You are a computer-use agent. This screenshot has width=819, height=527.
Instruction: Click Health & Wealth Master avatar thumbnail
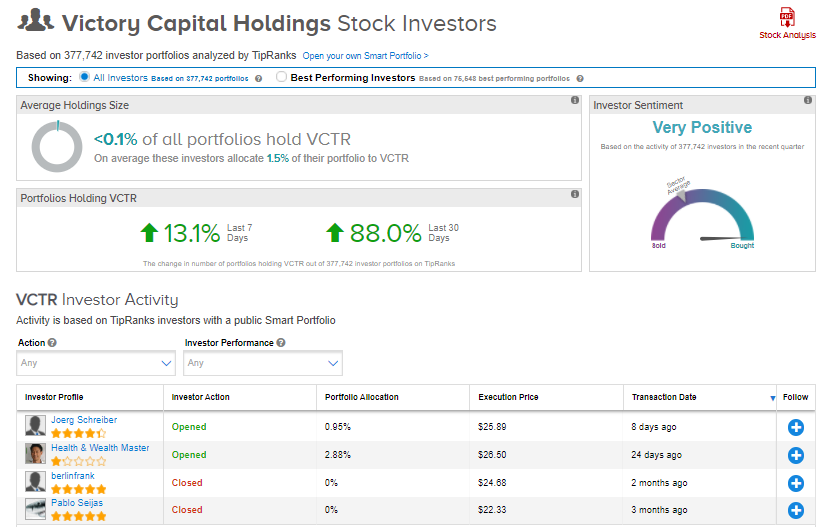click(x=36, y=454)
